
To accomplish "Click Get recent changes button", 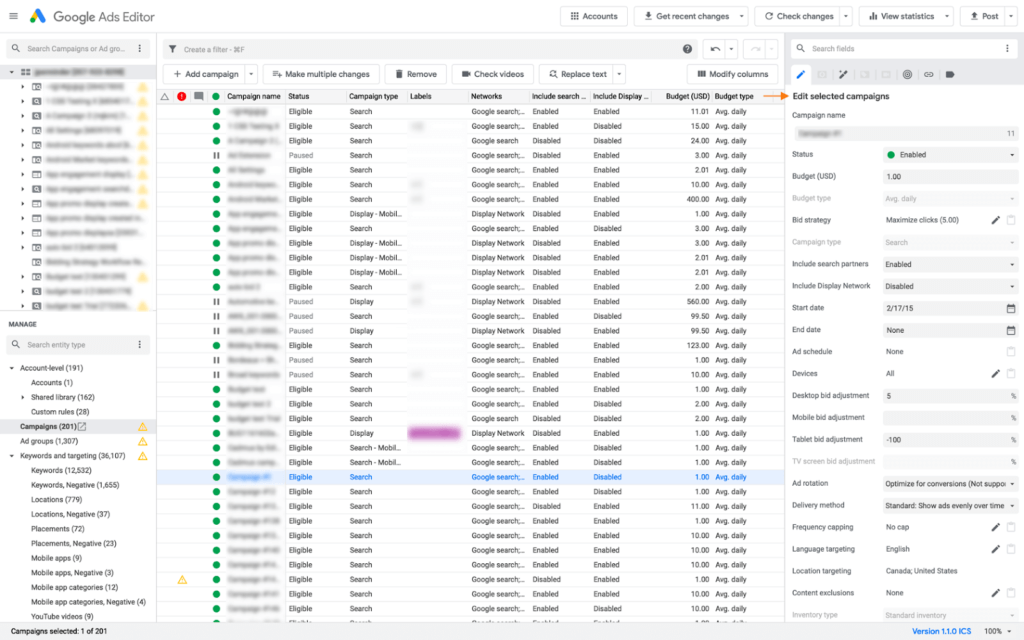I will point(686,16).
